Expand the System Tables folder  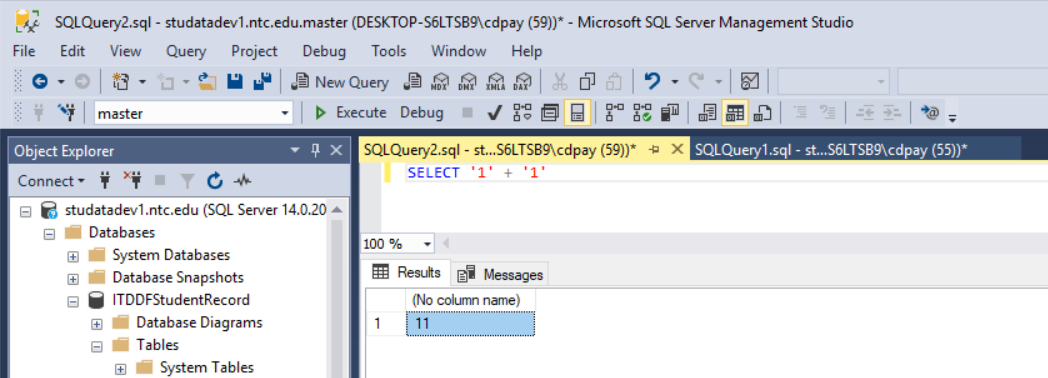121,368
